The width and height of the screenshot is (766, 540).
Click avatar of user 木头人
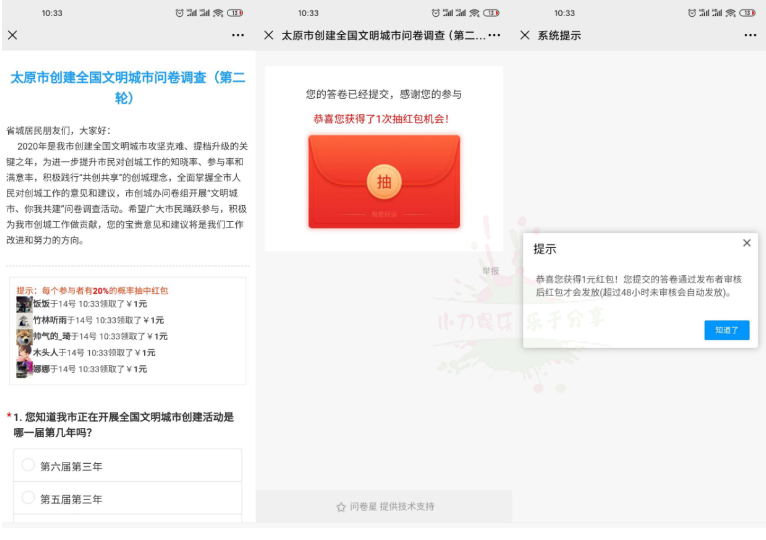(24, 353)
